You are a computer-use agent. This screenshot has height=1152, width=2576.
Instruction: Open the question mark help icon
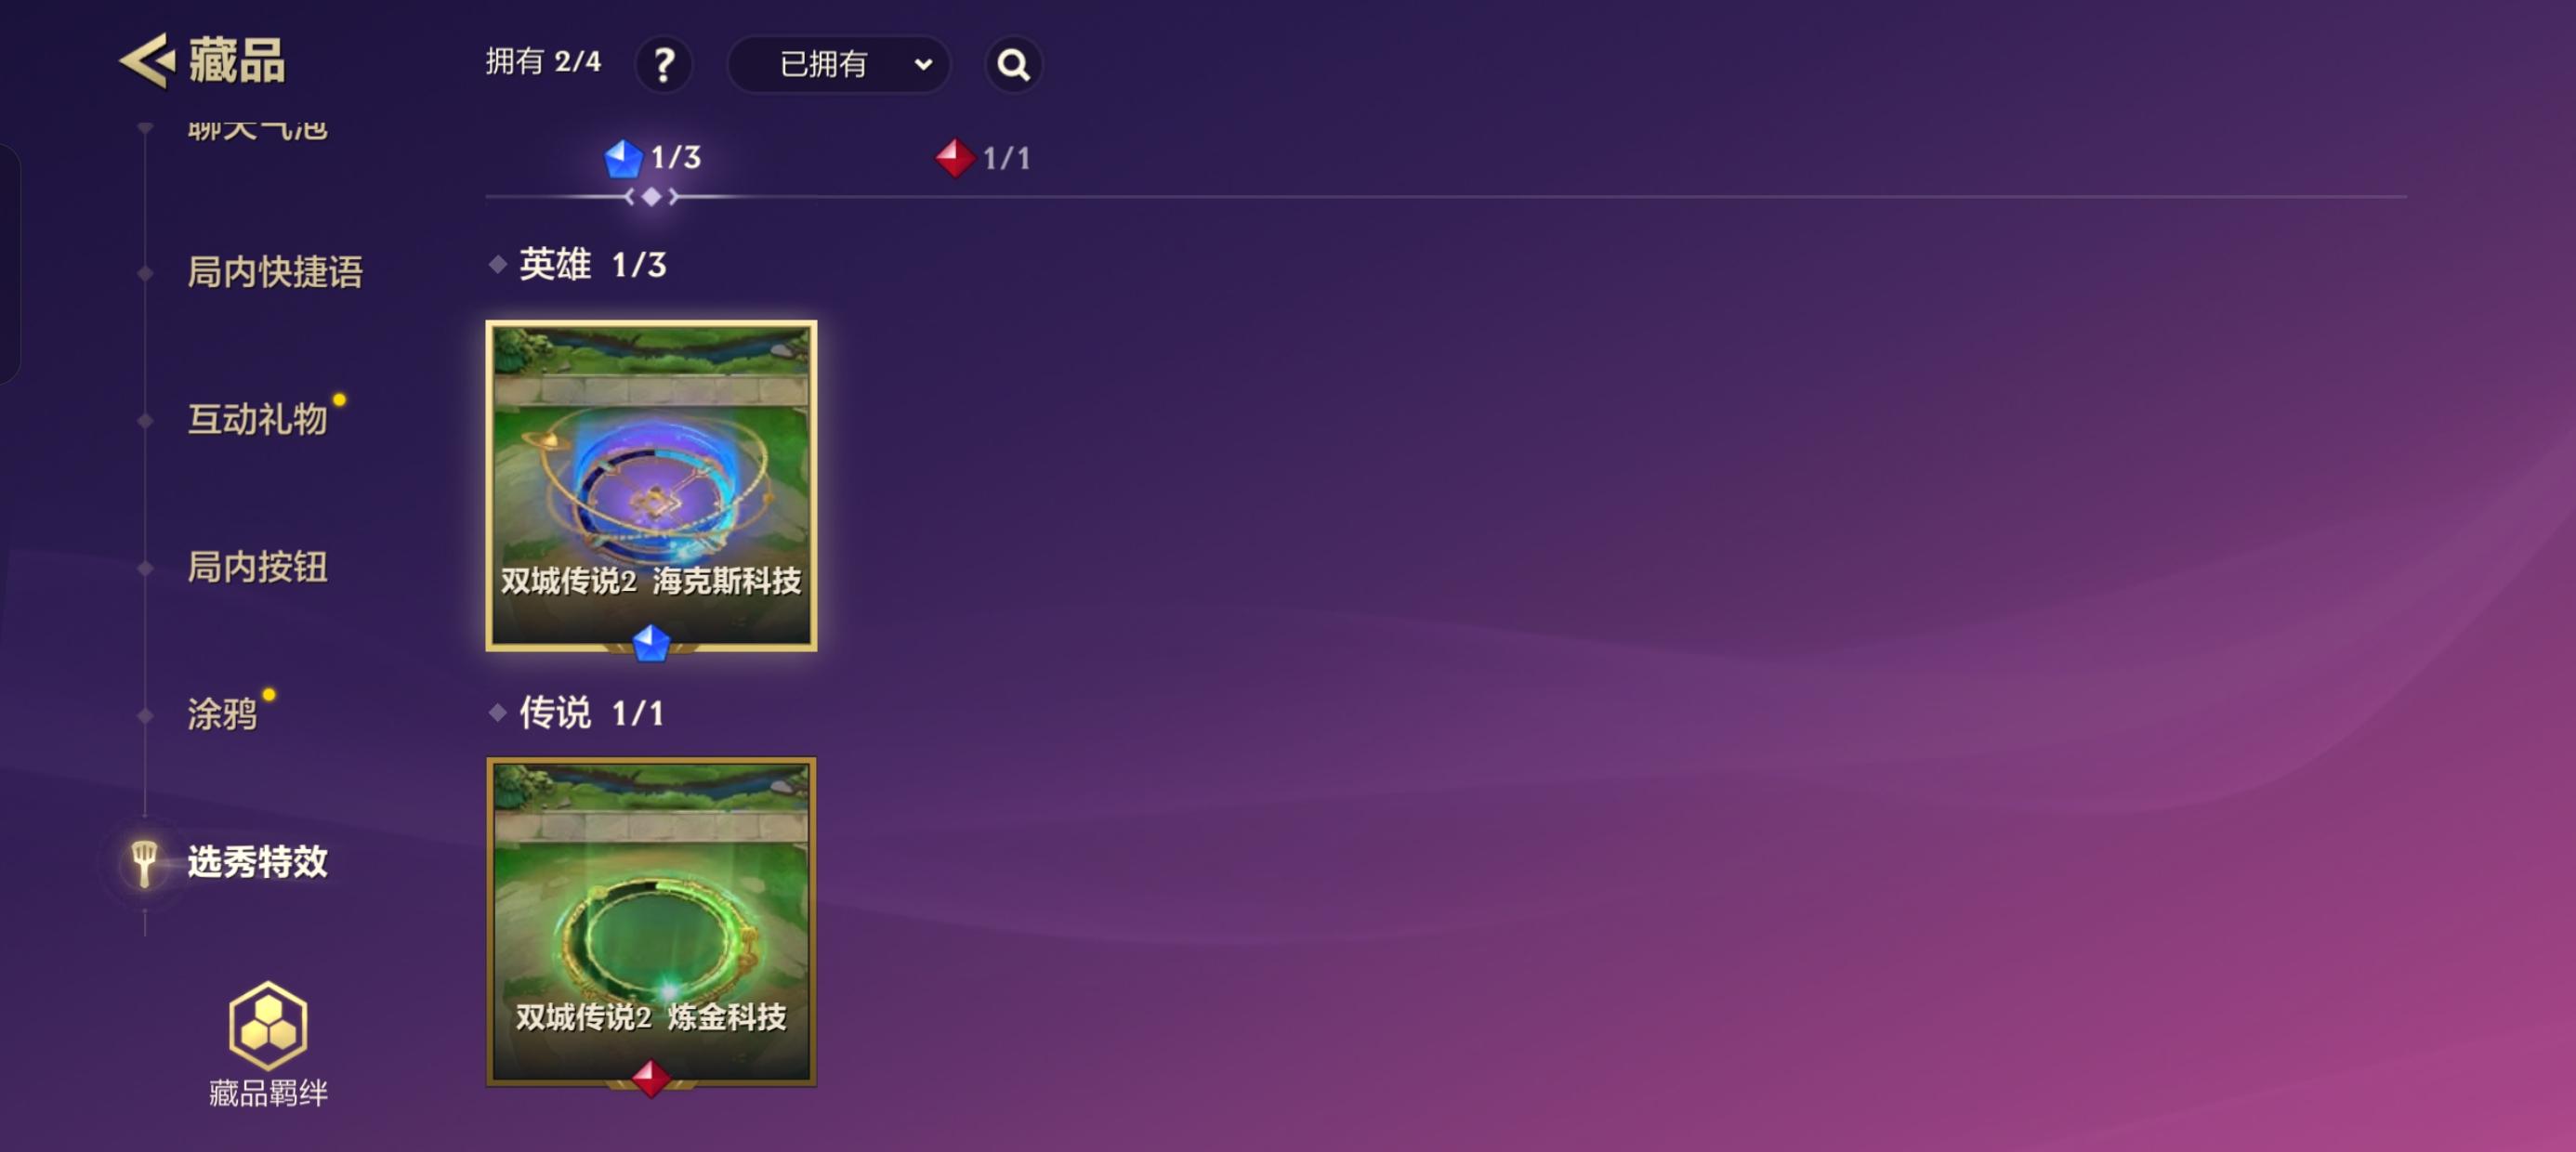point(664,65)
